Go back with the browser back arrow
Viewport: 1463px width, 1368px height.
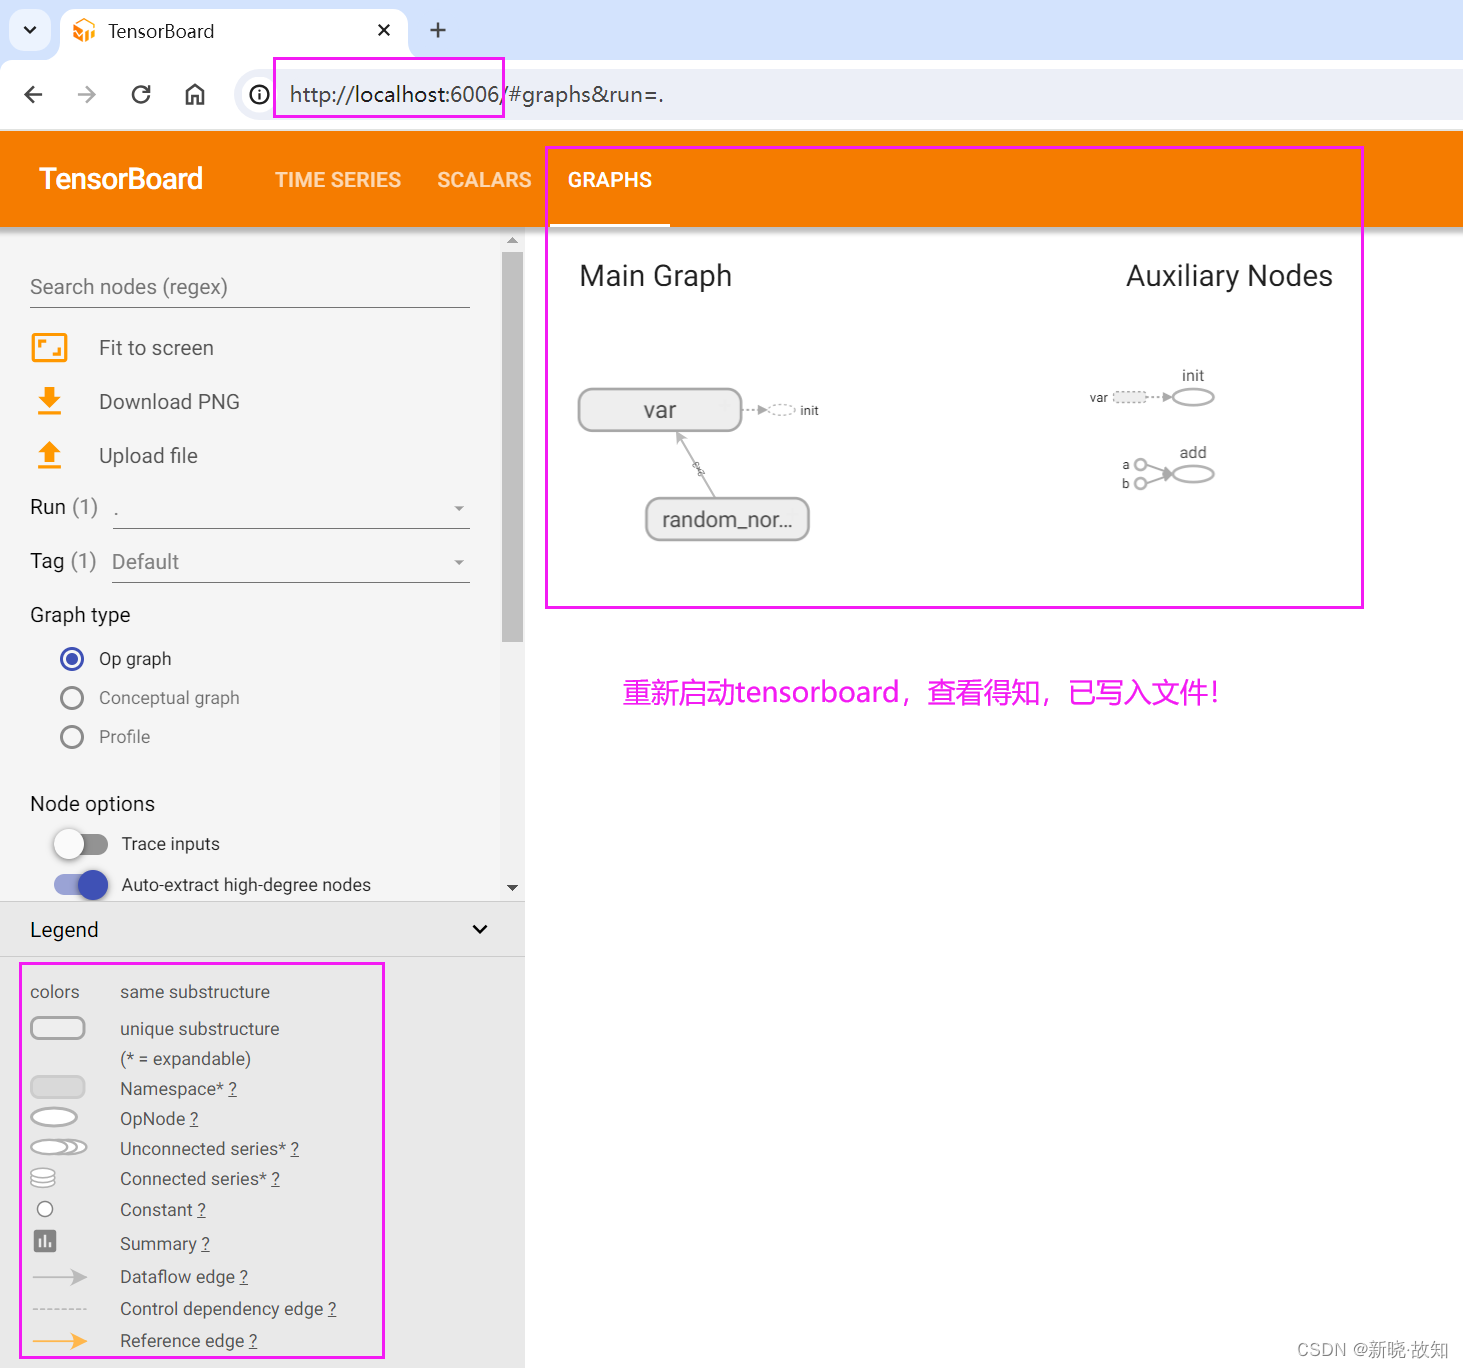(33, 94)
